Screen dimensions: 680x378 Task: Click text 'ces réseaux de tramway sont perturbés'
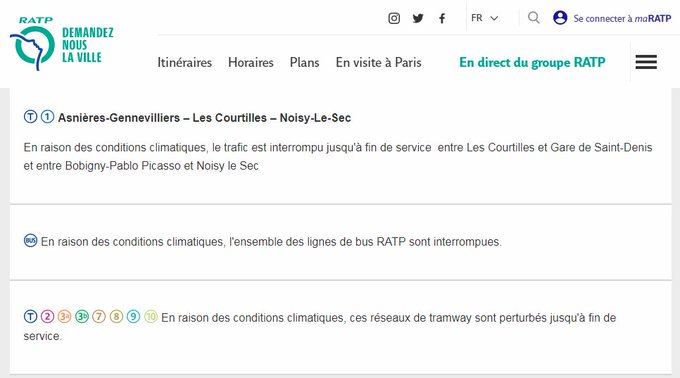448,318
